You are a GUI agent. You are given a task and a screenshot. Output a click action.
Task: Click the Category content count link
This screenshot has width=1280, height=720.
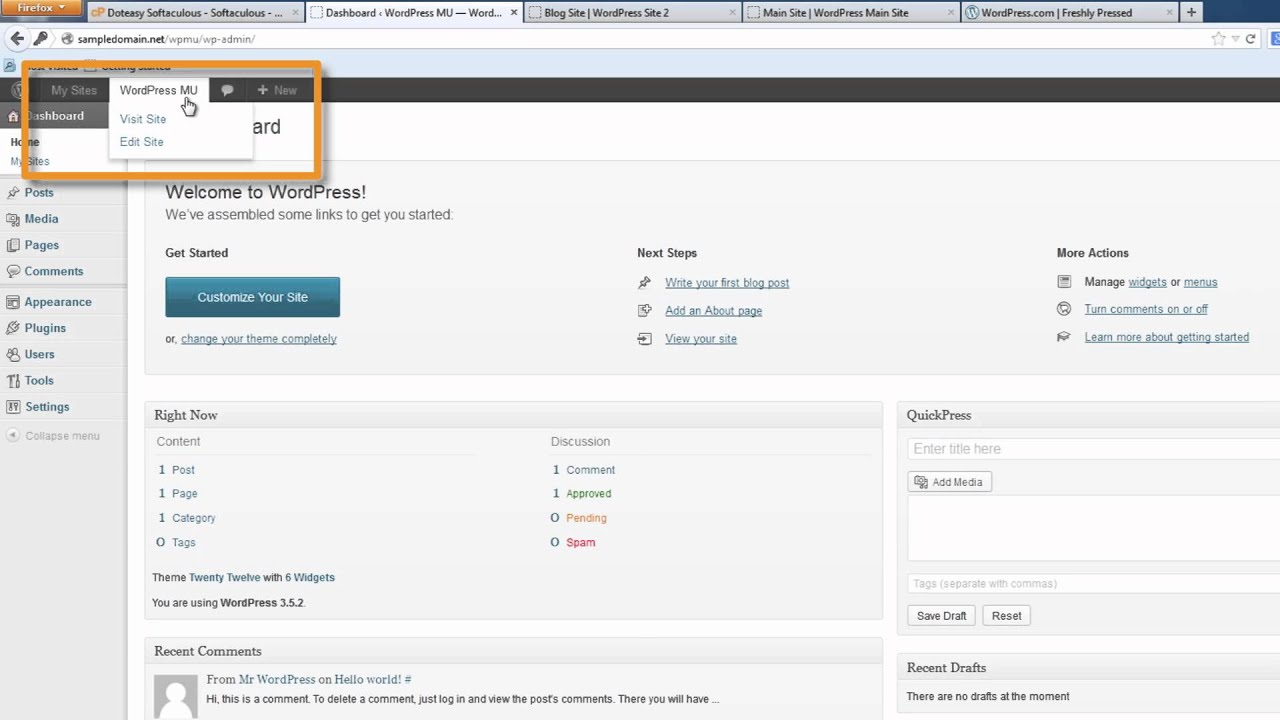[x=193, y=518]
